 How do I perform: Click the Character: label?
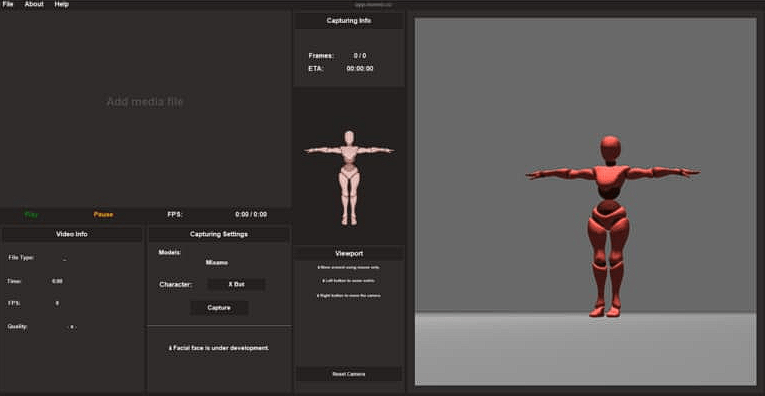point(176,284)
